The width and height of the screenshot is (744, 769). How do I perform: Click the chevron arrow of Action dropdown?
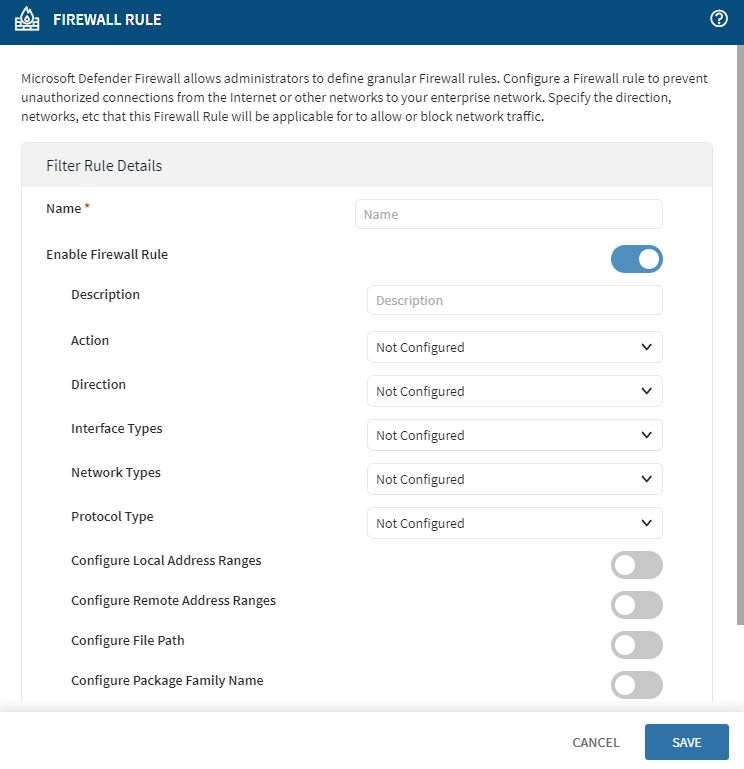pos(646,347)
